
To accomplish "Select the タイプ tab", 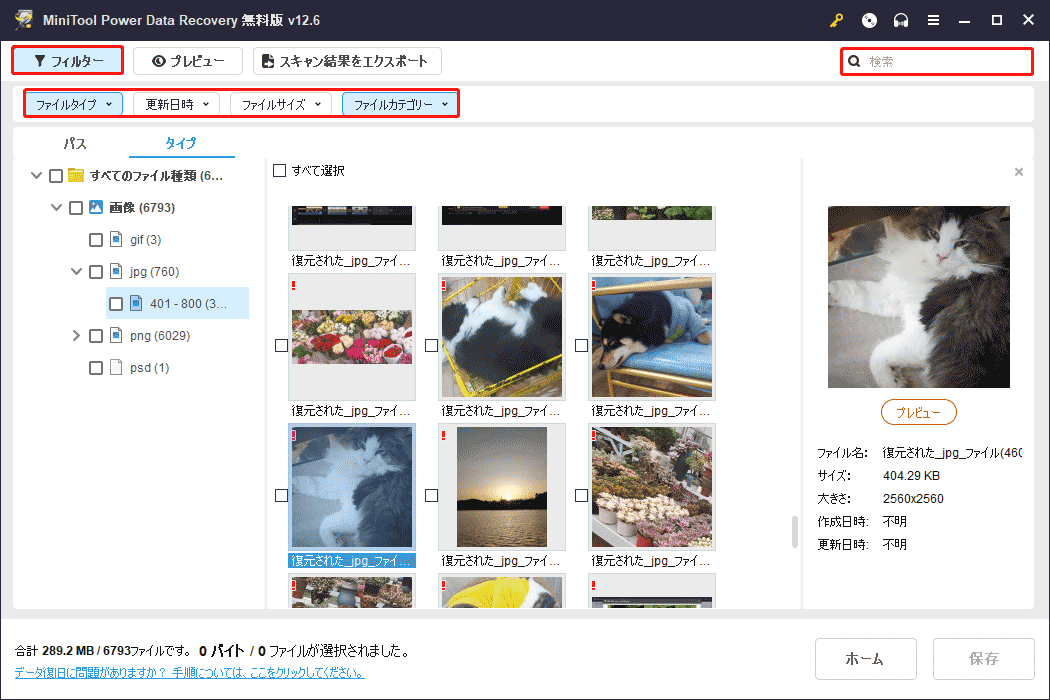I will click(181, 143).
